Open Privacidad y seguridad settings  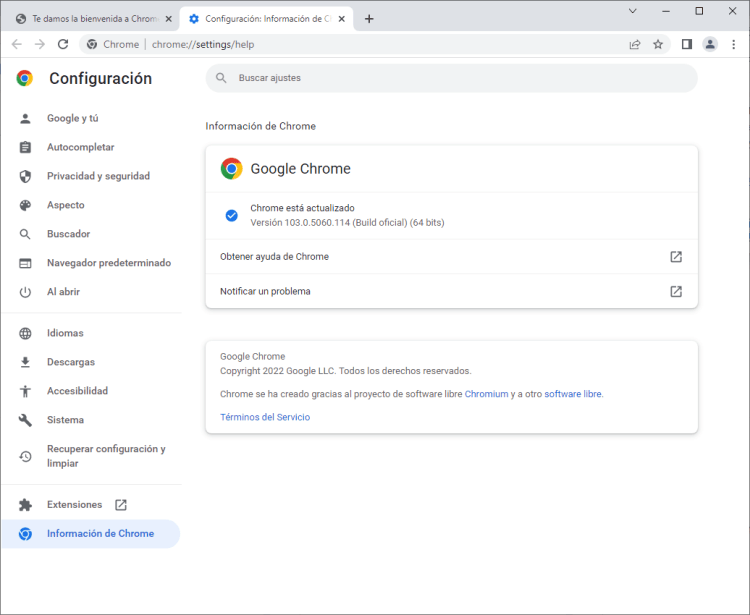coord(98,176)
